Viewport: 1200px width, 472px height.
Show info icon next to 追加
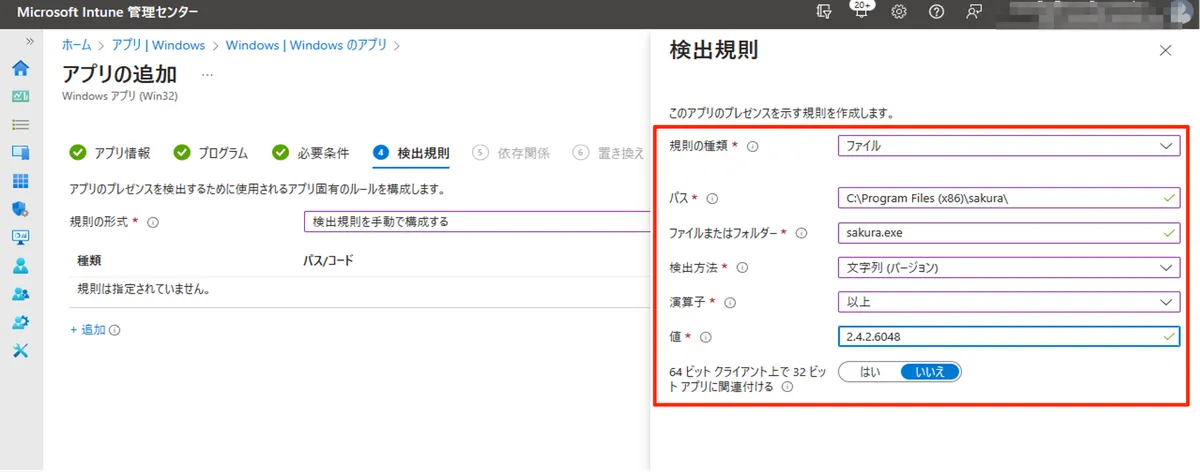[115, 330]
